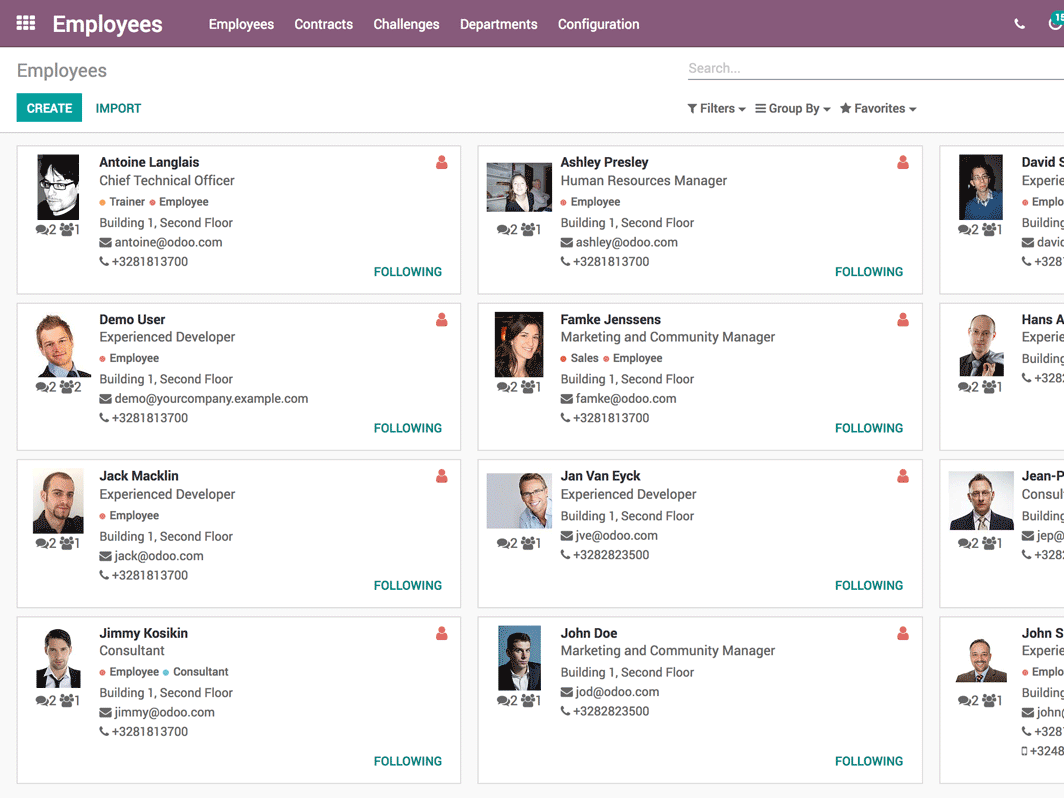
Task: Click the followers icon on Demo User card
Action: point(68,387)
